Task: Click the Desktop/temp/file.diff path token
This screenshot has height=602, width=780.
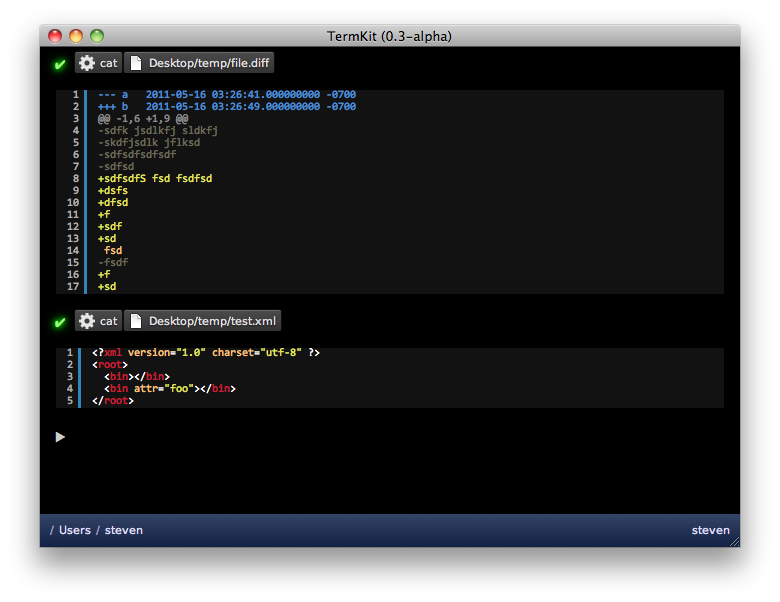Action: coord(209,63)
